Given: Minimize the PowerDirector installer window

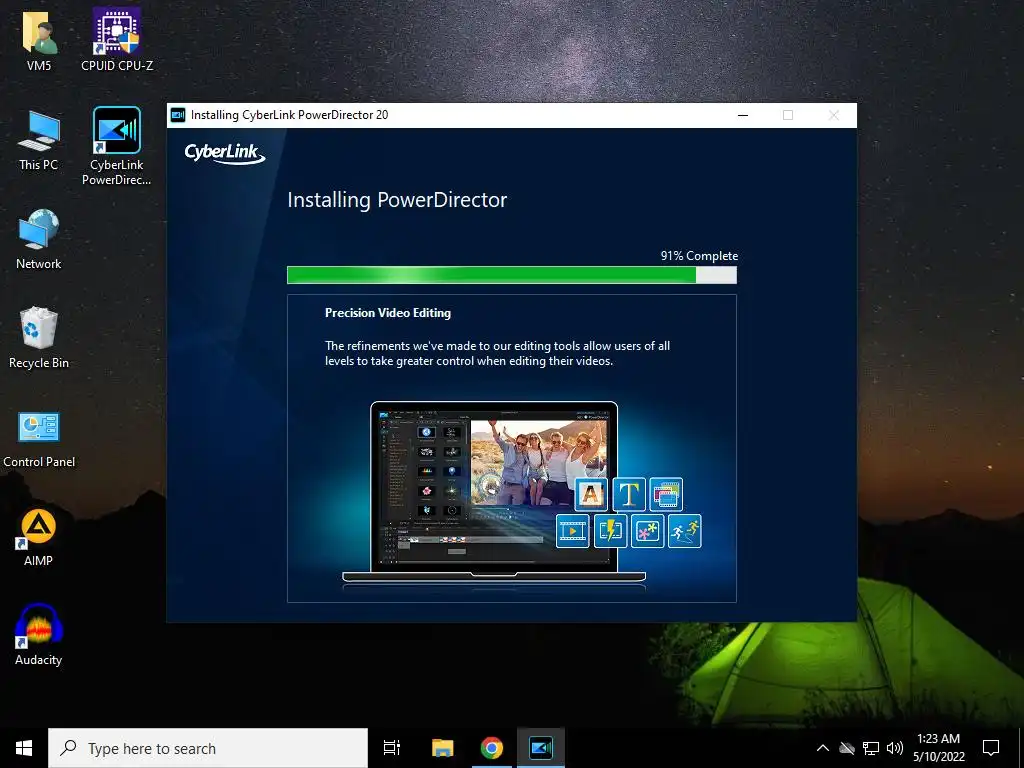Looking at the screenshot, I should (x=743, y=115).
